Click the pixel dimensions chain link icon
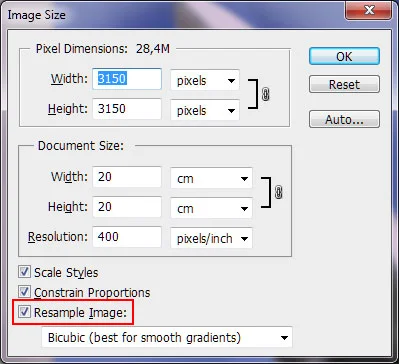Image resolution: width=399 pixels, height=364 pixels. (x=265, y=95)
